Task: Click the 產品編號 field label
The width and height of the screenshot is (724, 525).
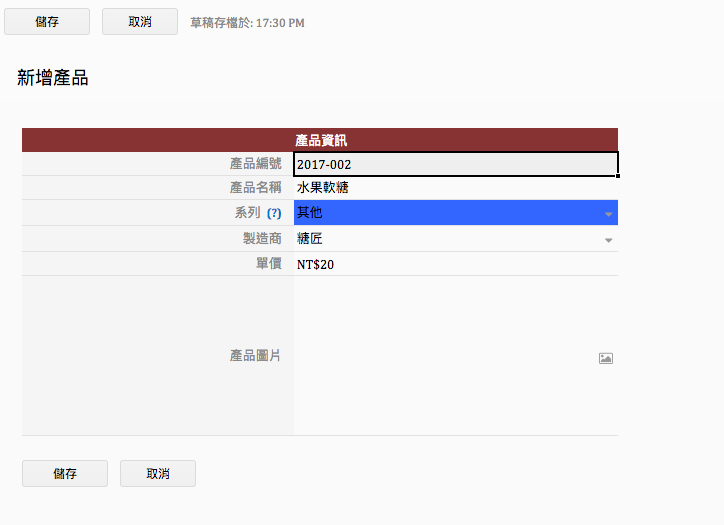Action: click(255, 163)
